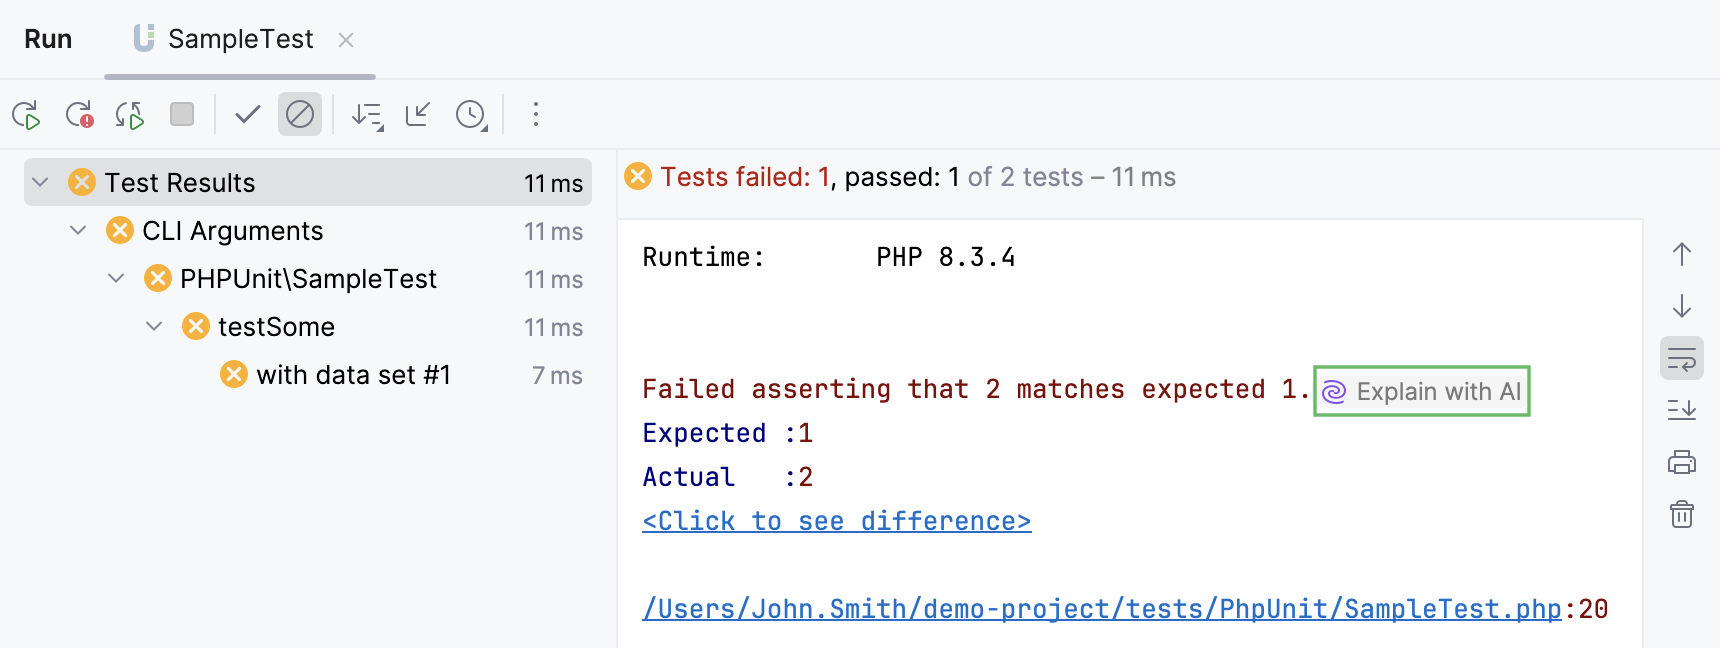This screenshot has height=648, width=1720.
Task: Collapse the Test Results node
Action: point(41,182)
